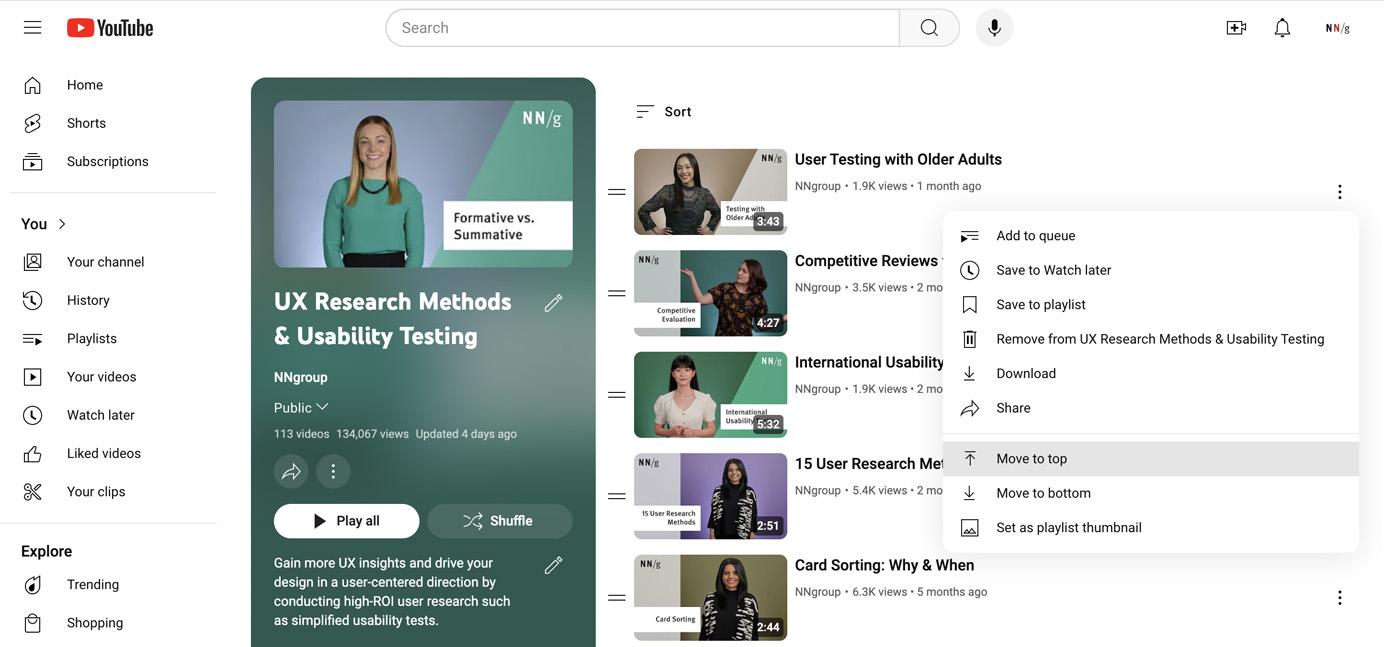Edit playlist description with pencil icon
Screen dimensions: 1384x647
(x=553, y=566)
